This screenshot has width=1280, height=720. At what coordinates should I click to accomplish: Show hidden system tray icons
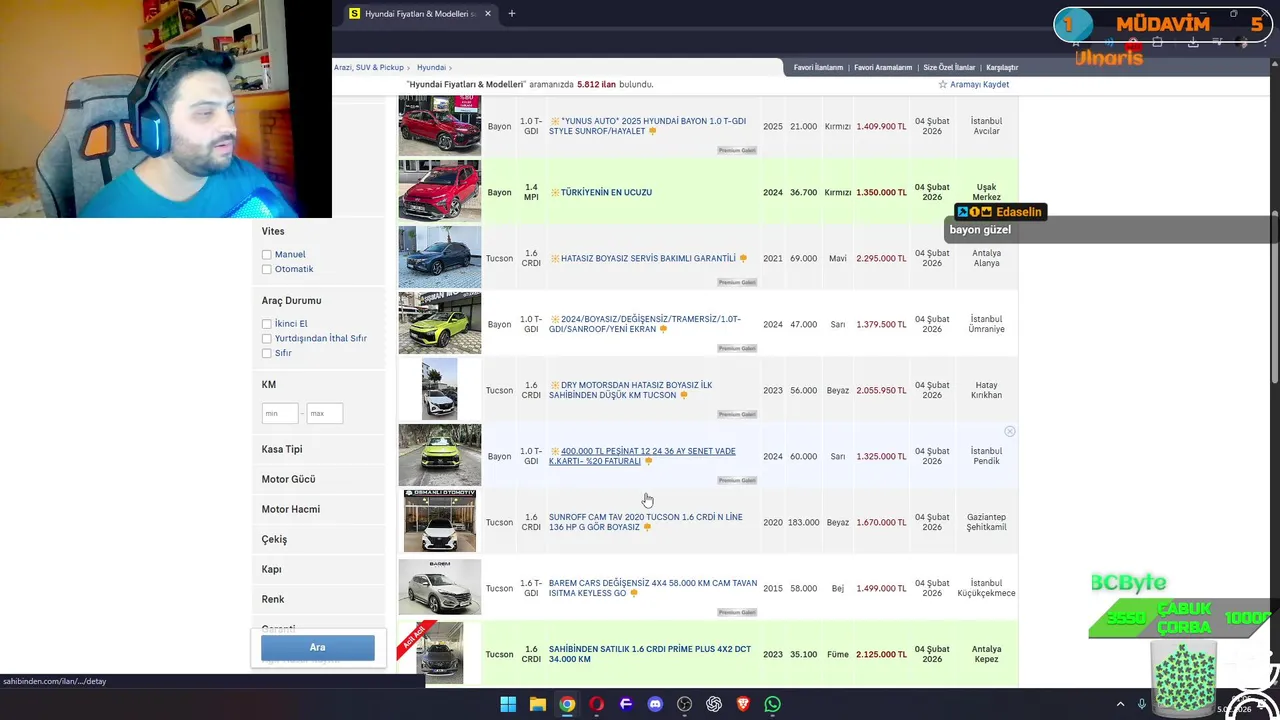tap(1120, 704)
